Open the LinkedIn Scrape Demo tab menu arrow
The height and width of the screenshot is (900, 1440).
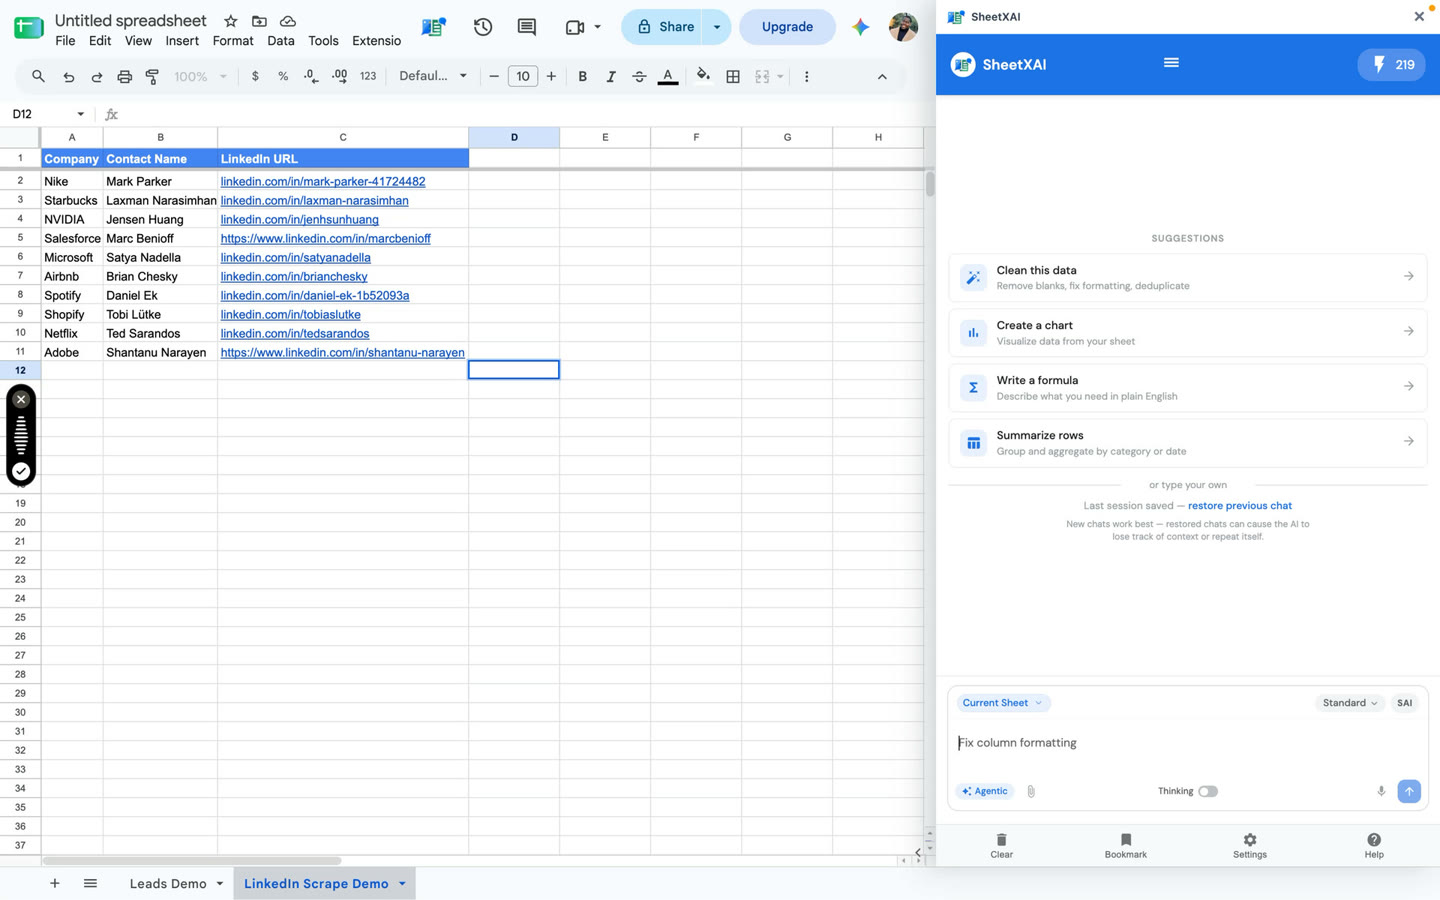point(402,884)
